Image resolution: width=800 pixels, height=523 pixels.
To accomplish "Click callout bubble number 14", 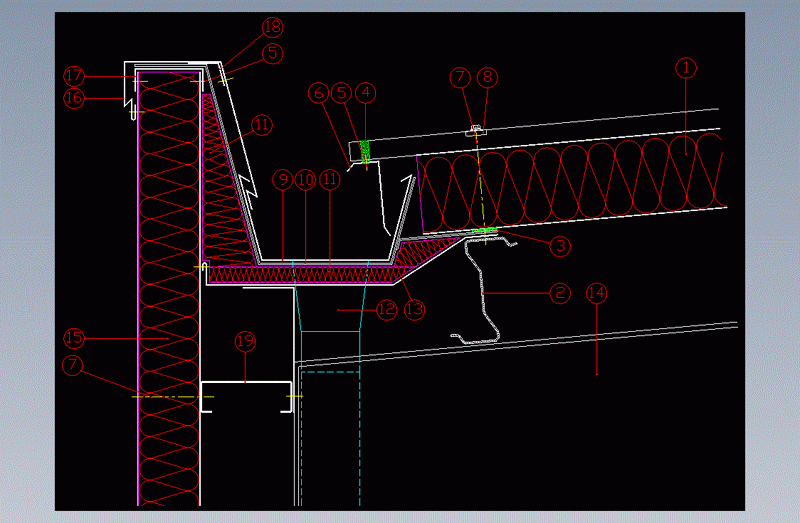I will point(597,293).
